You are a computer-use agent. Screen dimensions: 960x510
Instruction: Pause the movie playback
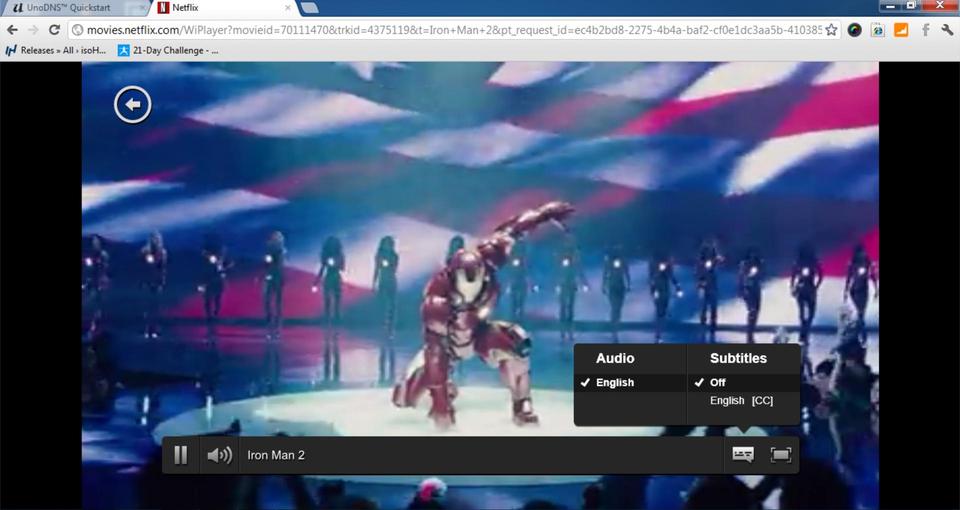pyautogui.click(x=181, y=455)
